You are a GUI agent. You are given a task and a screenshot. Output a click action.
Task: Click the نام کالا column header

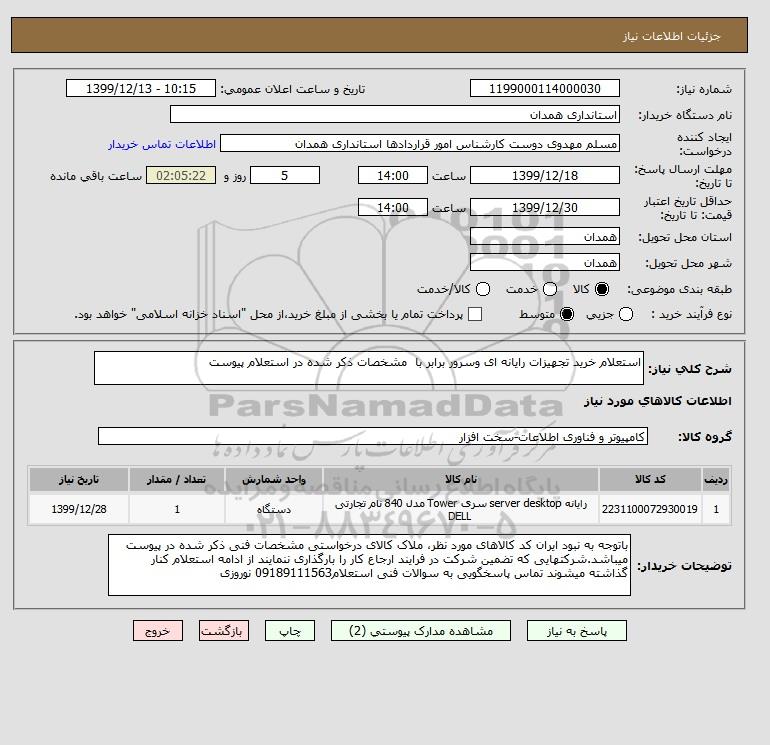pyautogui.click(x=461, y=479)
